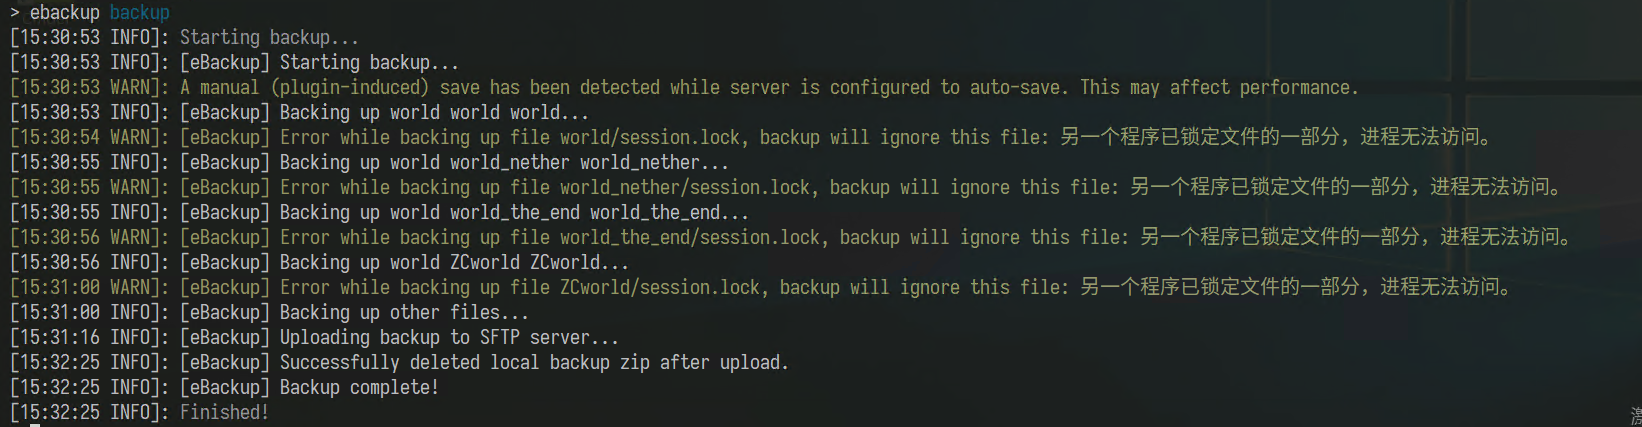
Task: Click the 15:31:16 INFO timestamp
Action: click(x=89, y=337)
